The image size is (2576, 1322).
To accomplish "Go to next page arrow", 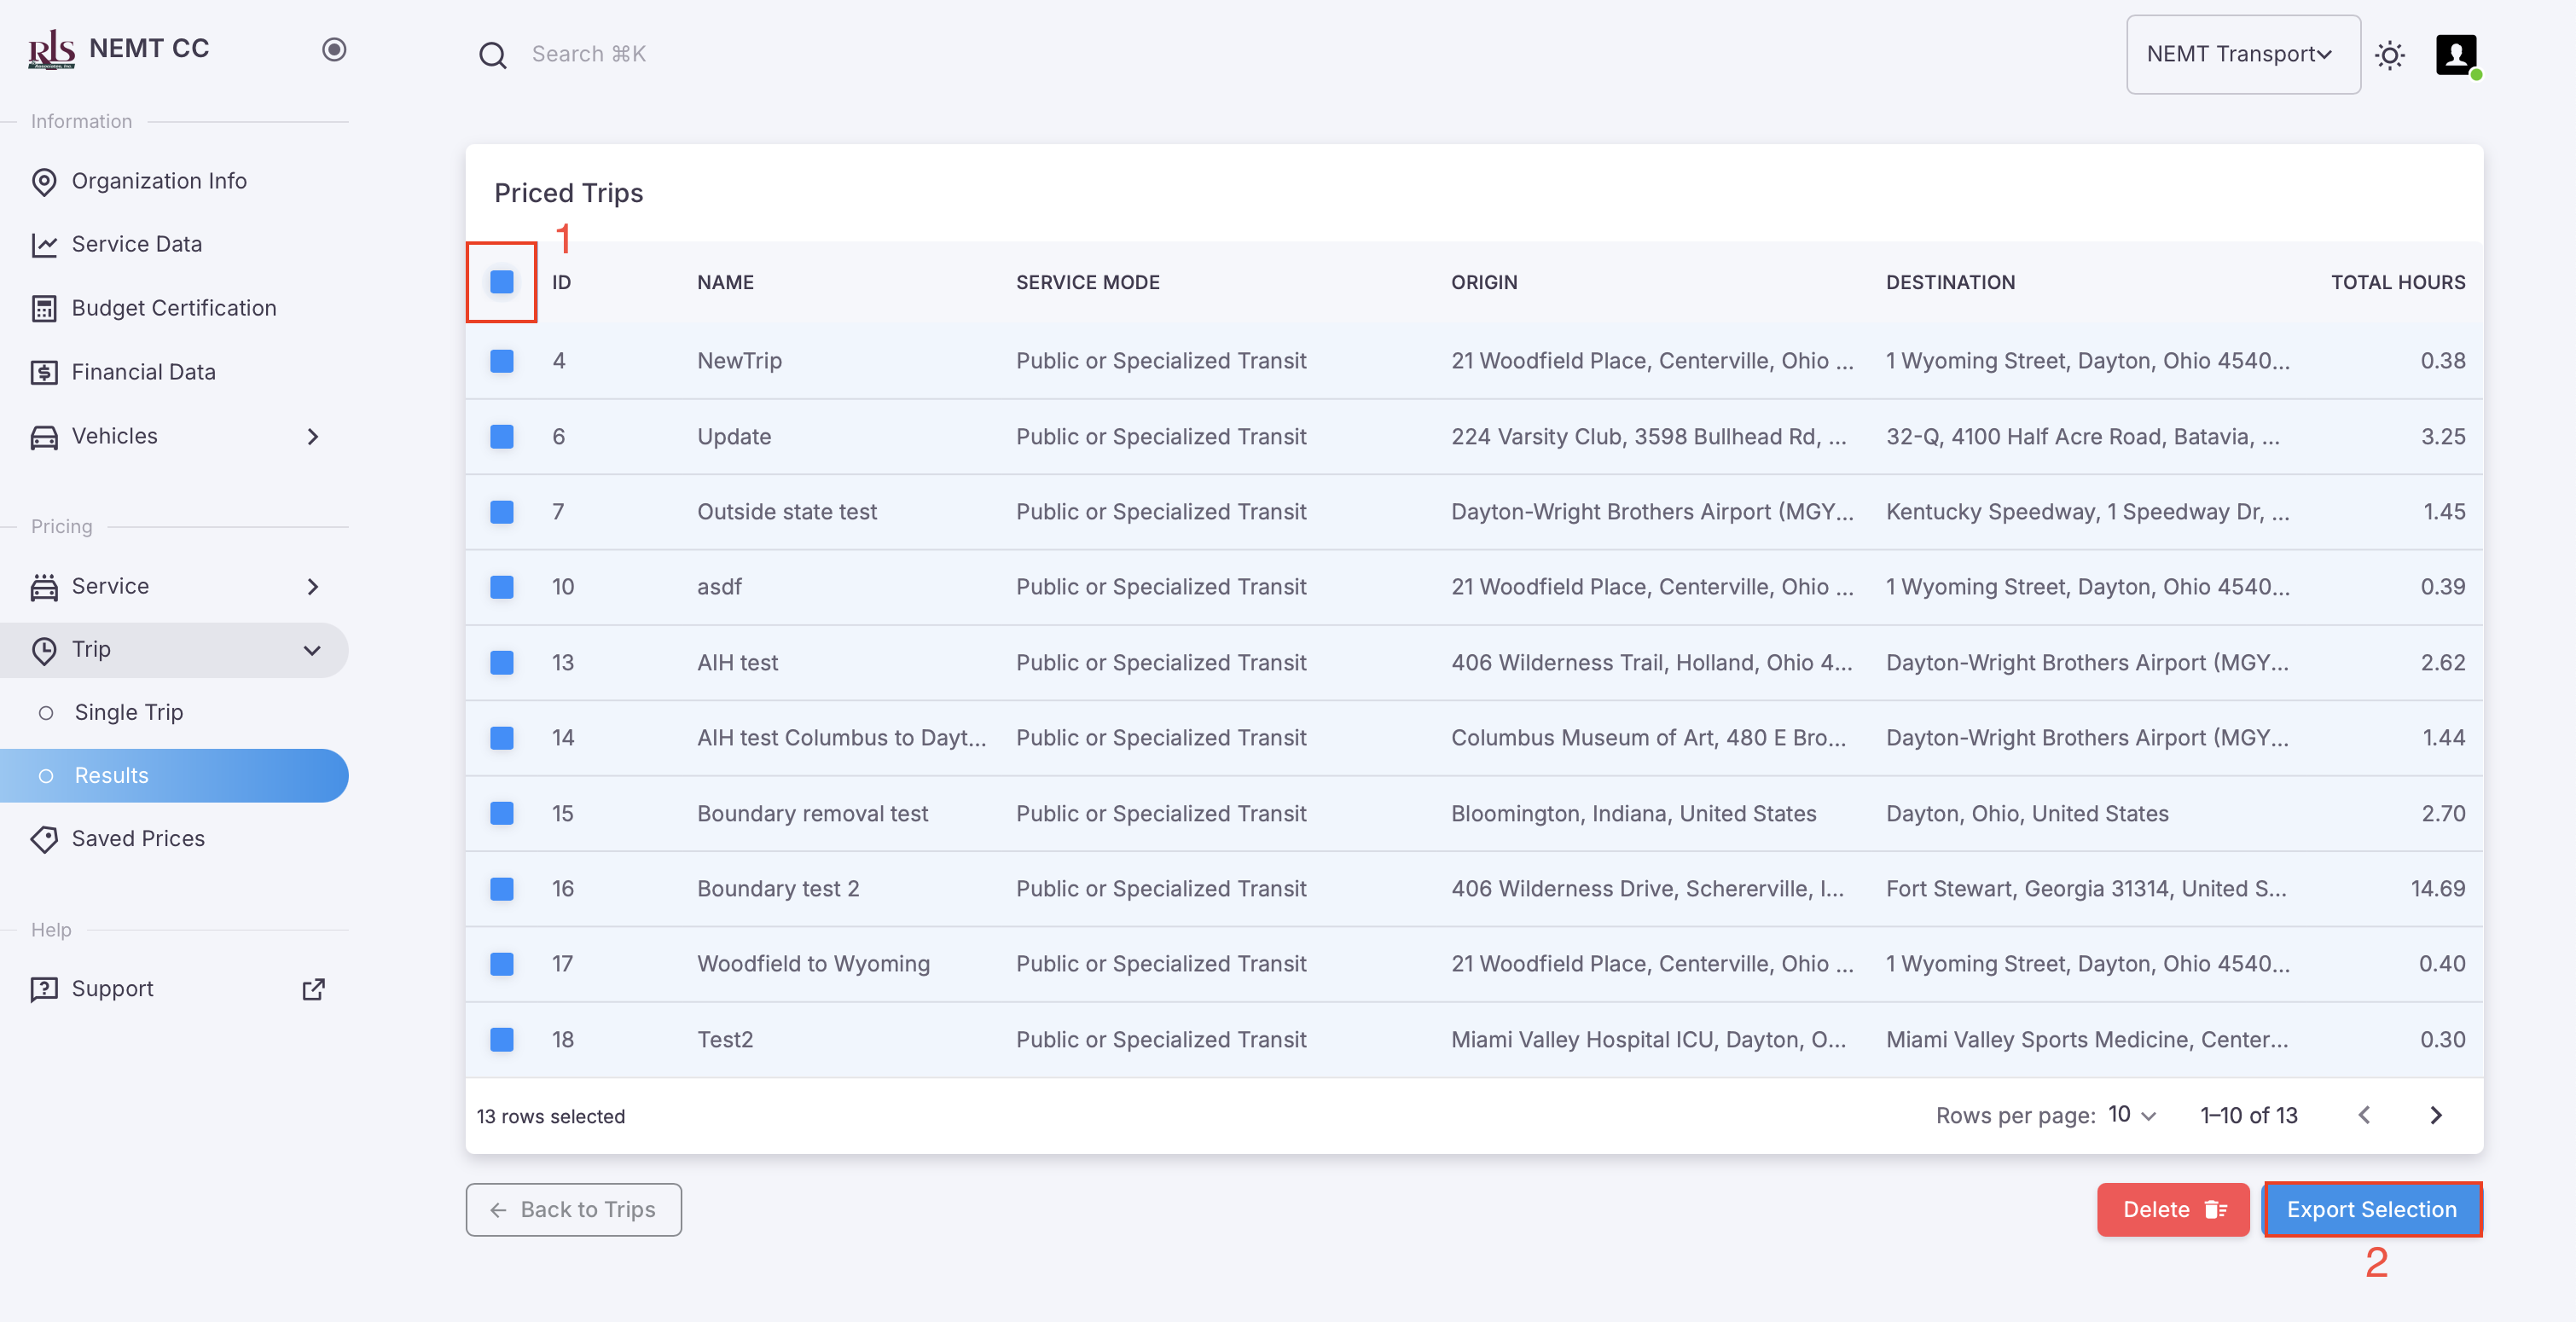I will tap(2436, 1115).
